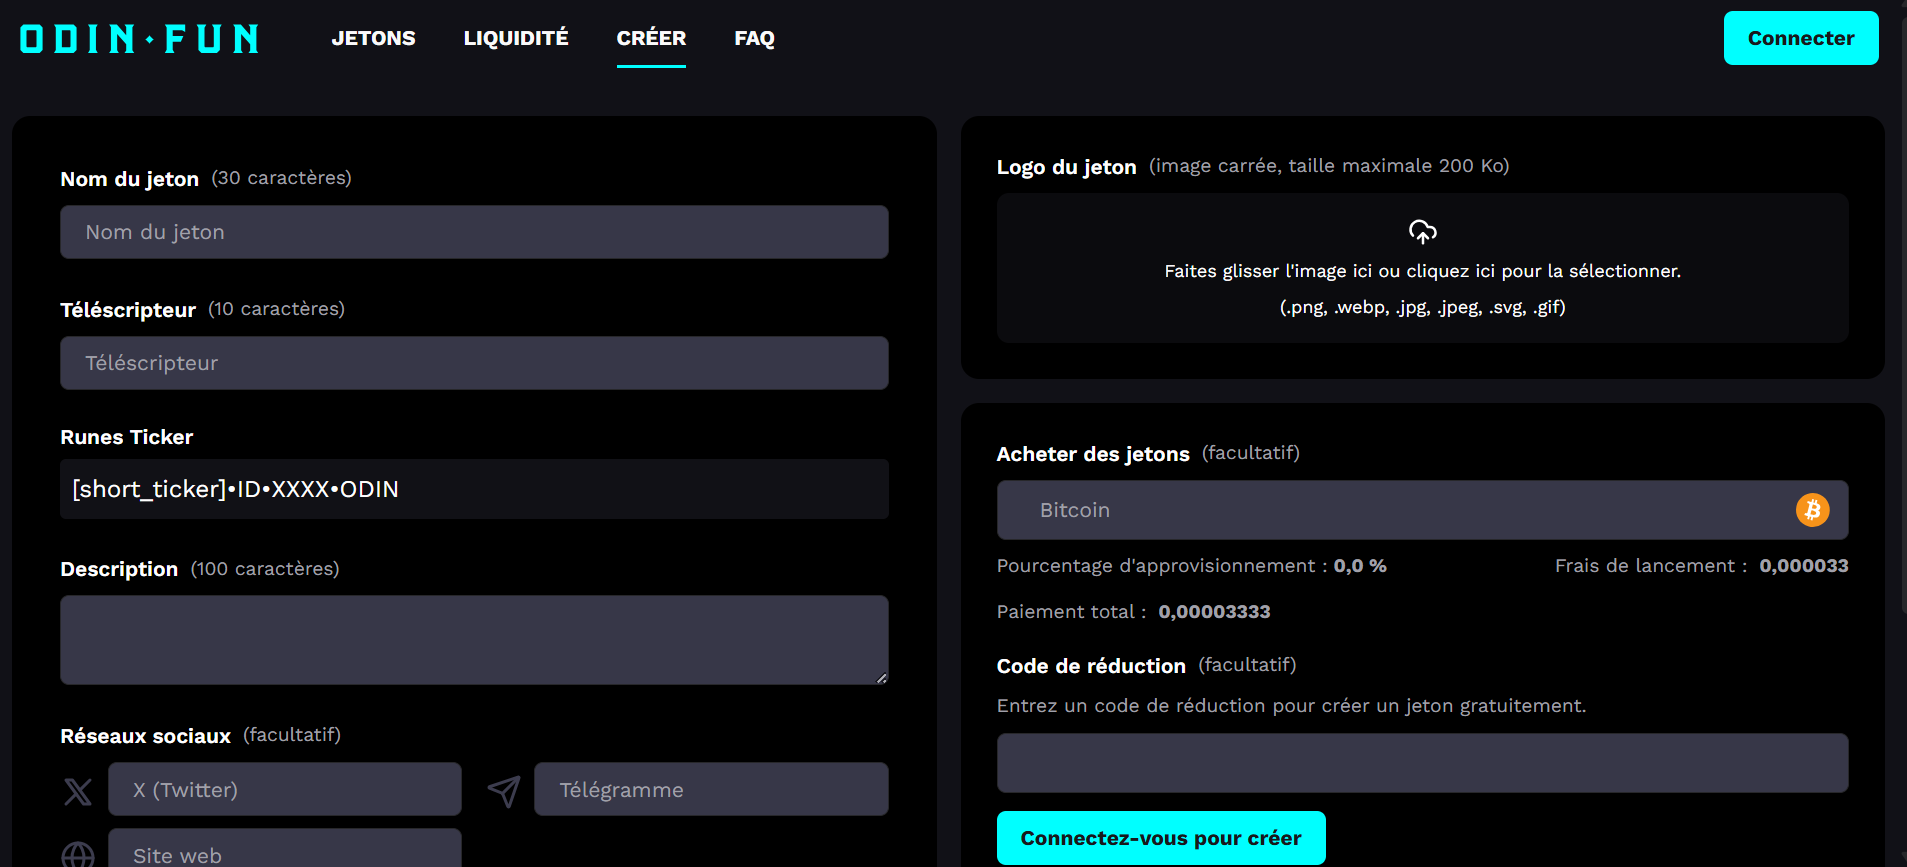This screenshot has height=867, width=1907.
Task: Click the globe website icon
Action: coord(78,855)
